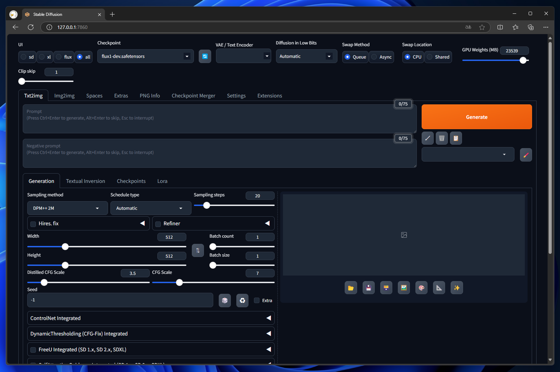The width and height of the screenshot is (560, 372).
Task: Enable FreeU Integrated checkbox
Action: click(x=33, y=350)
